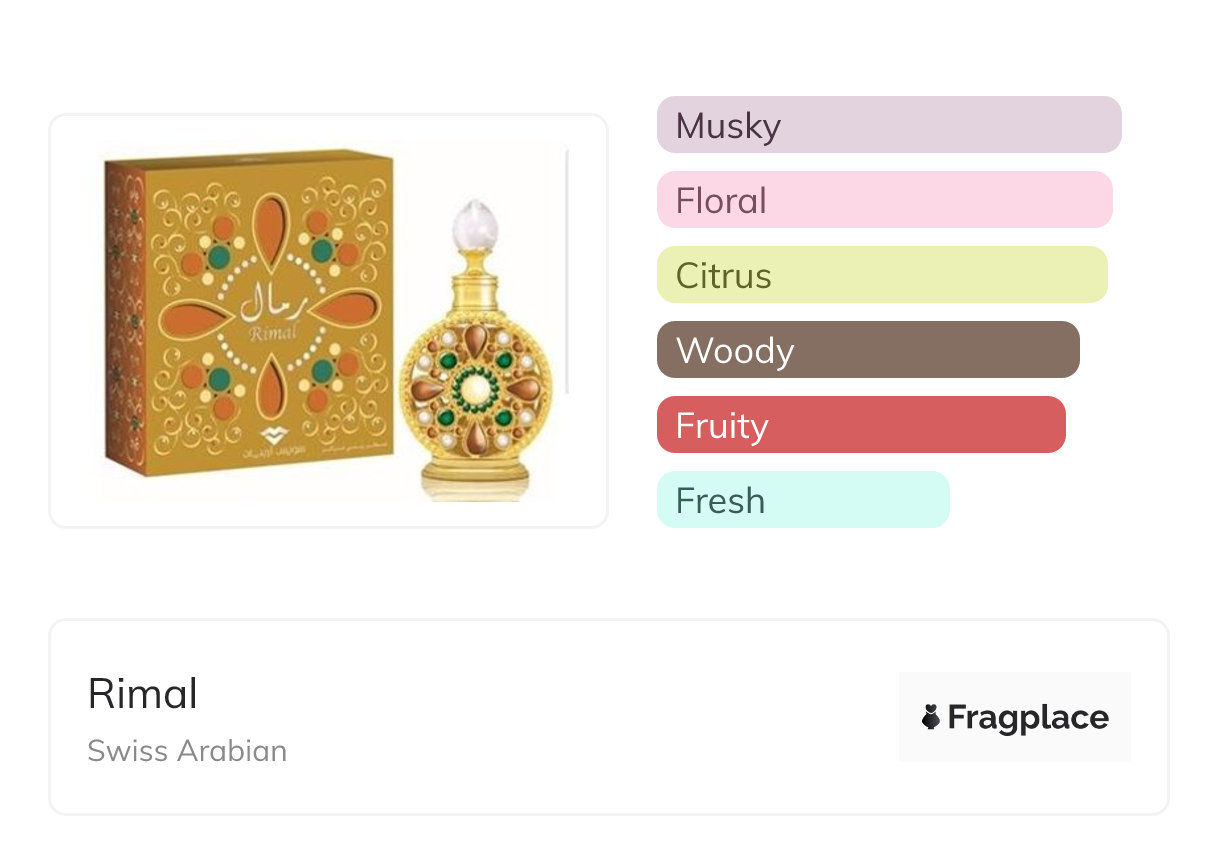Open the Fragplace logo text

(1028, 717)
